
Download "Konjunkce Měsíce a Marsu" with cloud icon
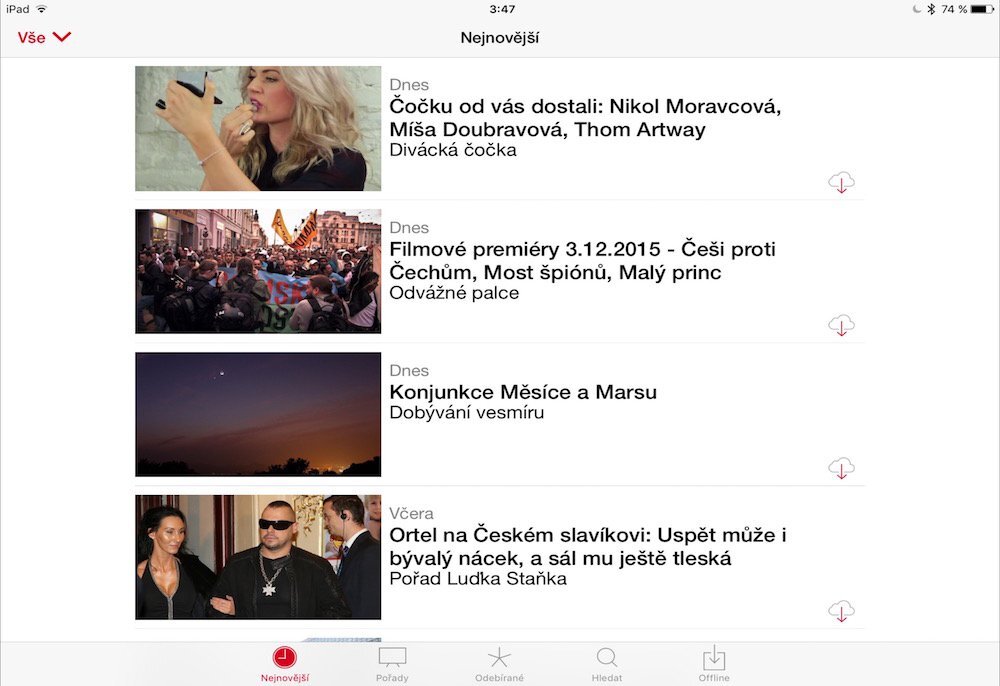click(841, 468)
